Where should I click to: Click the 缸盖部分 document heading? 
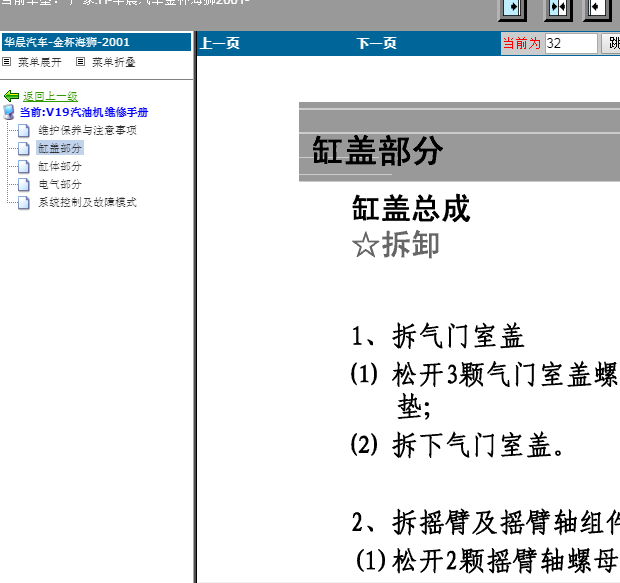pyautogui.click(x=377, y=151)
